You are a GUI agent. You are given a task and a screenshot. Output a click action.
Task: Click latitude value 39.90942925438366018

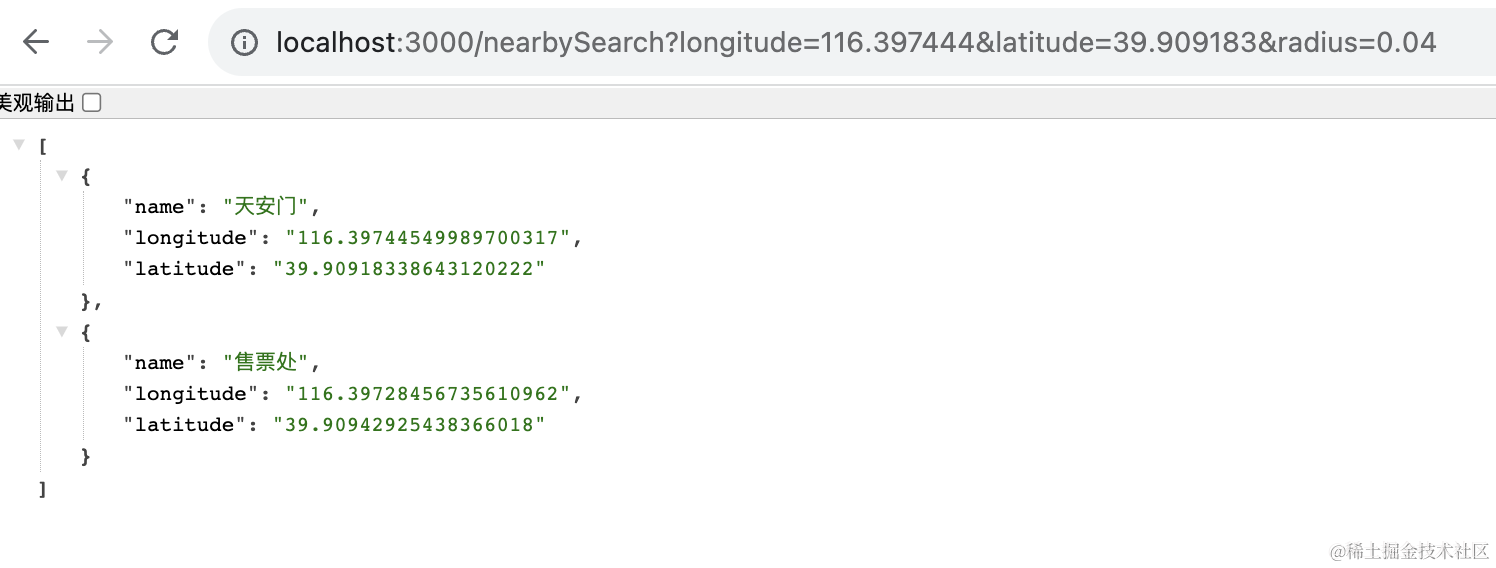click(x=410, y=425)
